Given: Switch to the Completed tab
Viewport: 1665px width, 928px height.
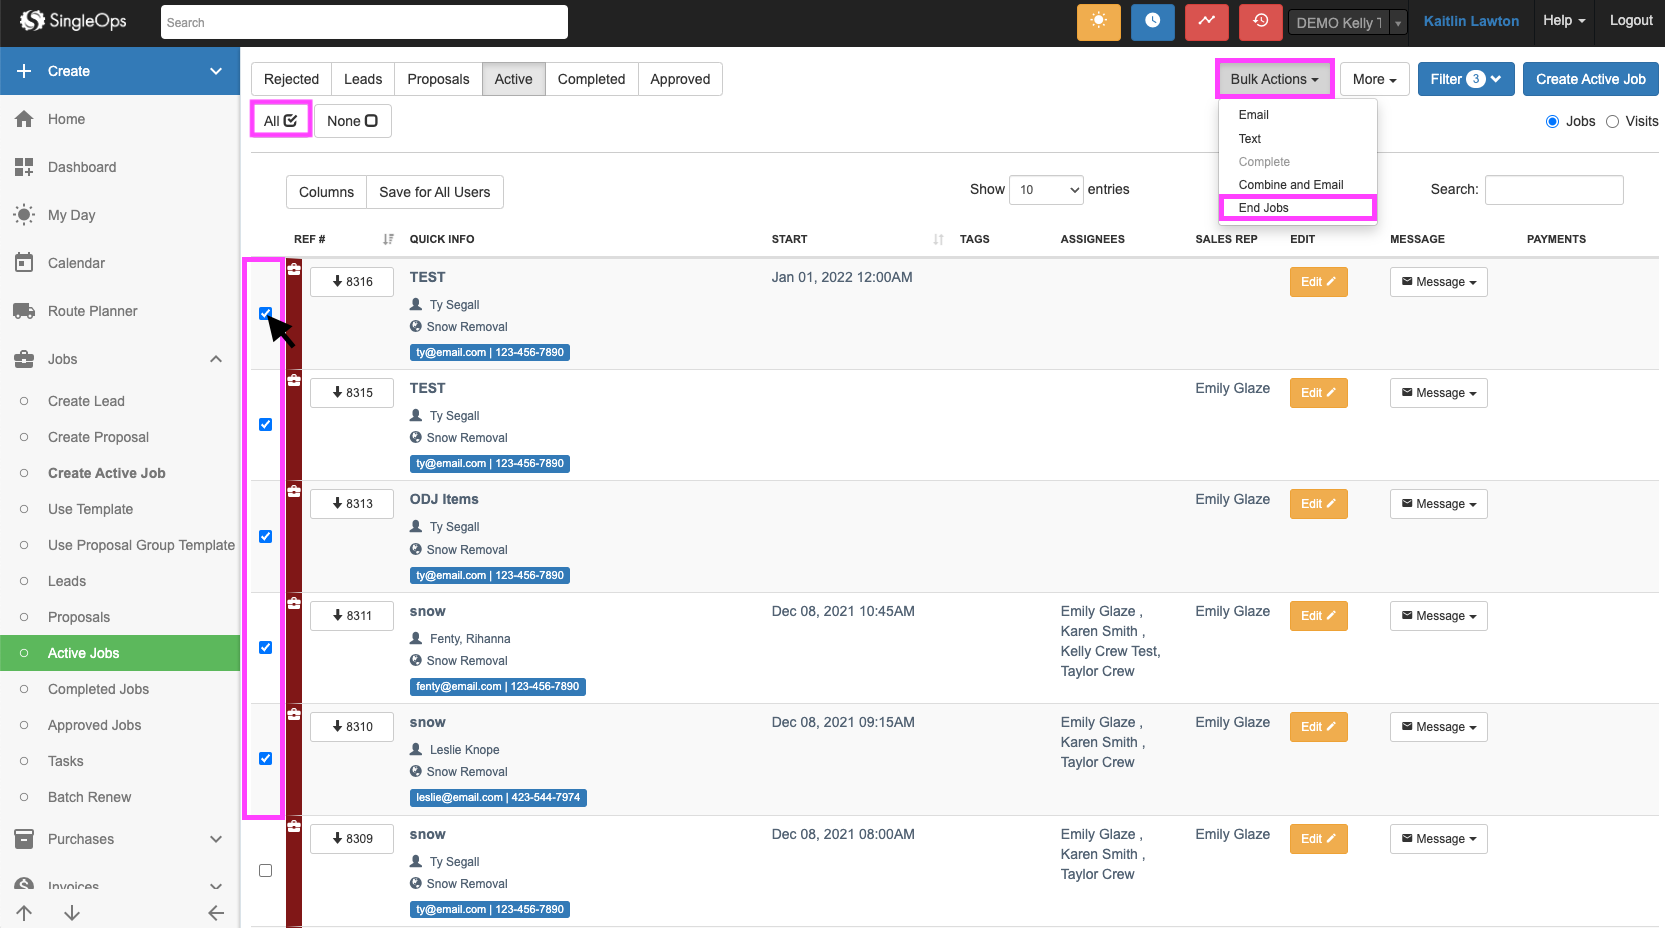Looking at the screenshot, I should (591, 79).
